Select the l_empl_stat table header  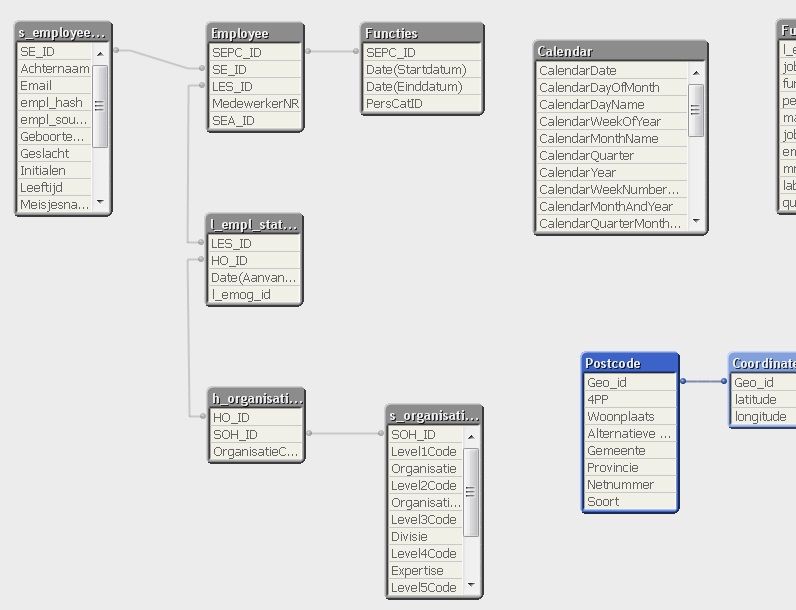click(x=254, y=224)
